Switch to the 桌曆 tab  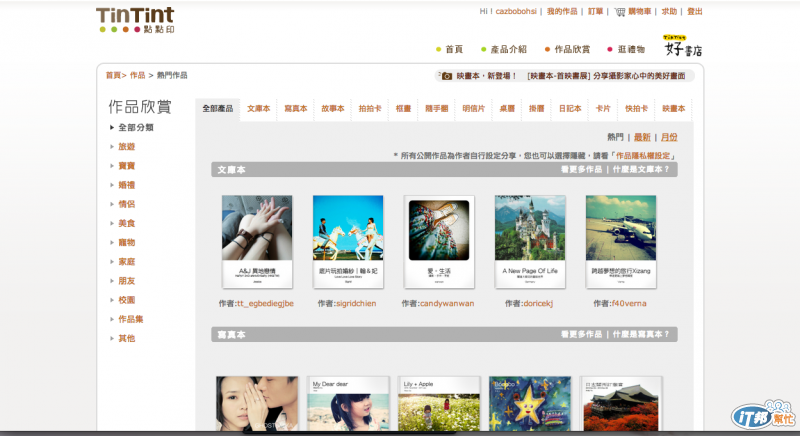507,109
